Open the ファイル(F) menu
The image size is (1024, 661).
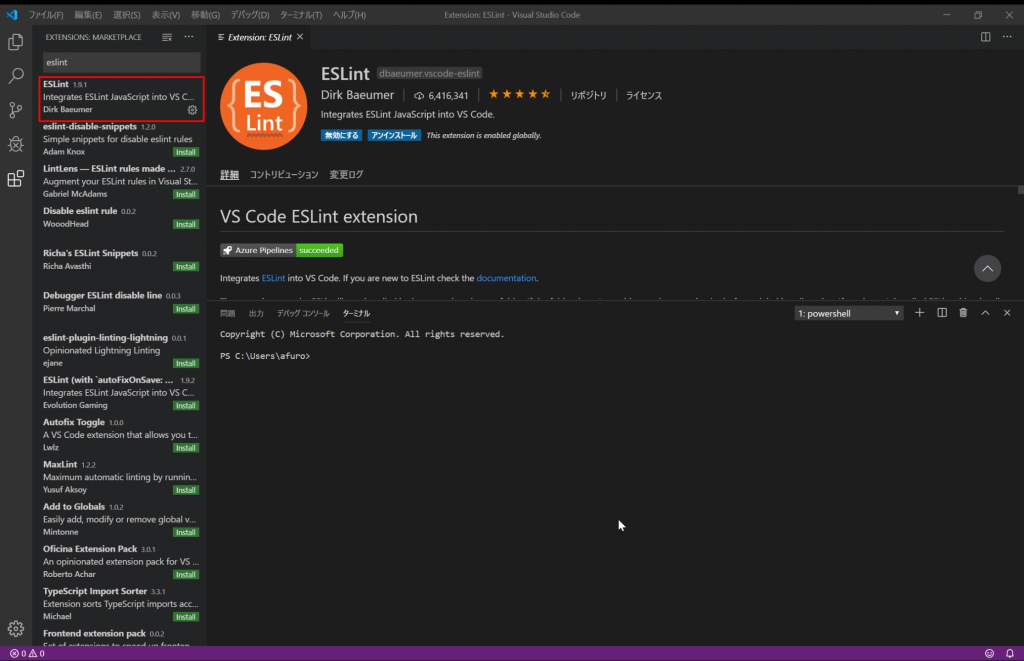(x=46, y=14)
